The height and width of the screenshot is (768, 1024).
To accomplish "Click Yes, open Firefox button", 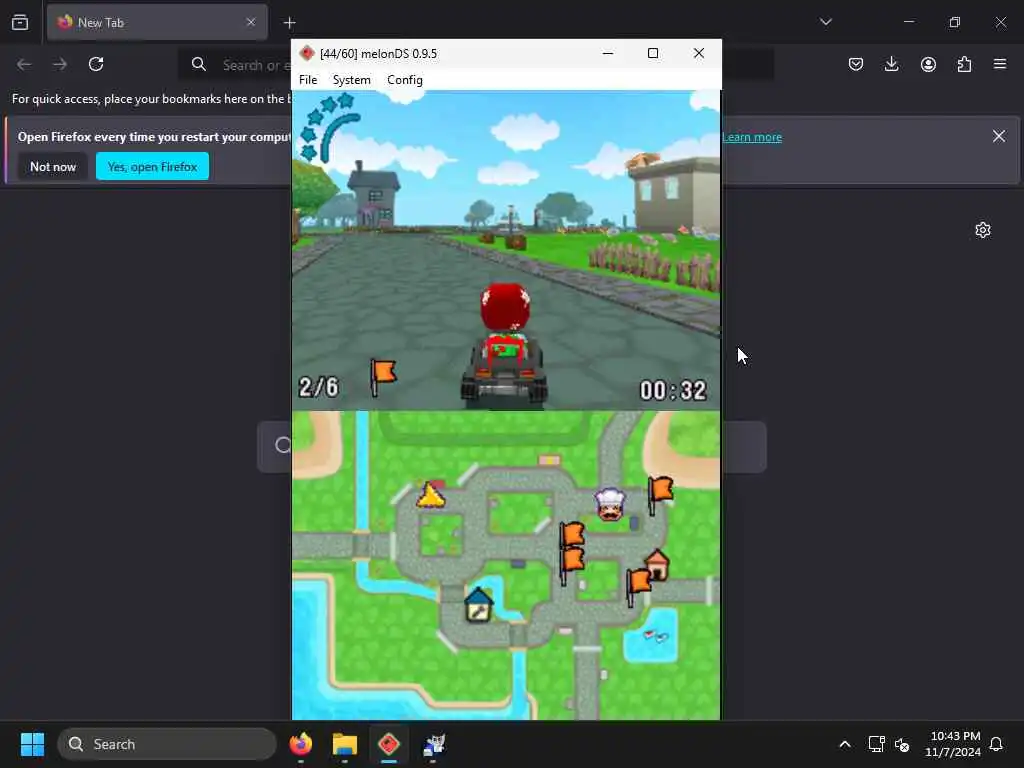I will click(152, 167).
